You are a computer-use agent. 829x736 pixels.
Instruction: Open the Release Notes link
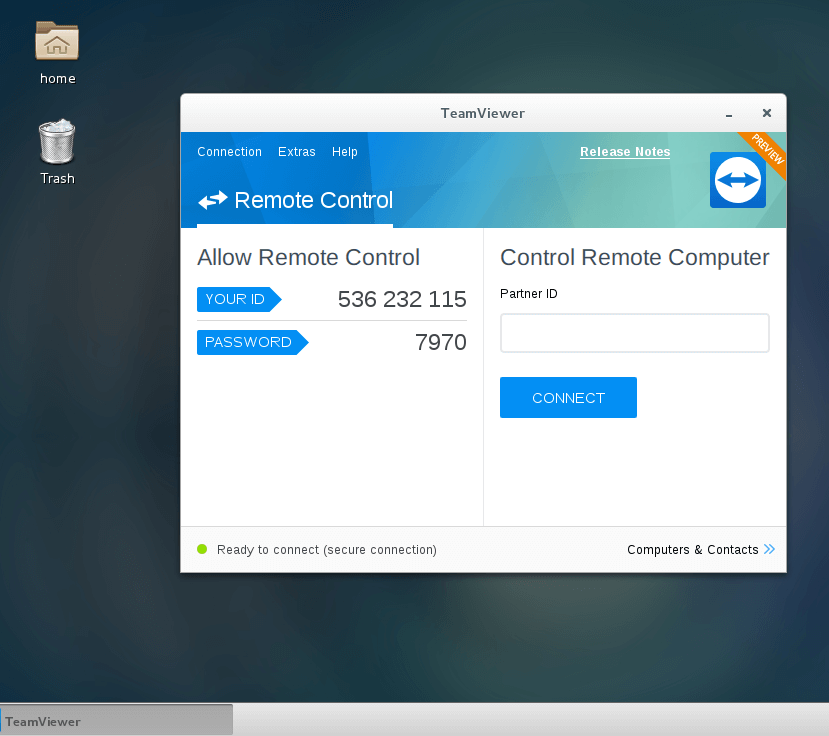pyautogui.click(x=625, y=152)
